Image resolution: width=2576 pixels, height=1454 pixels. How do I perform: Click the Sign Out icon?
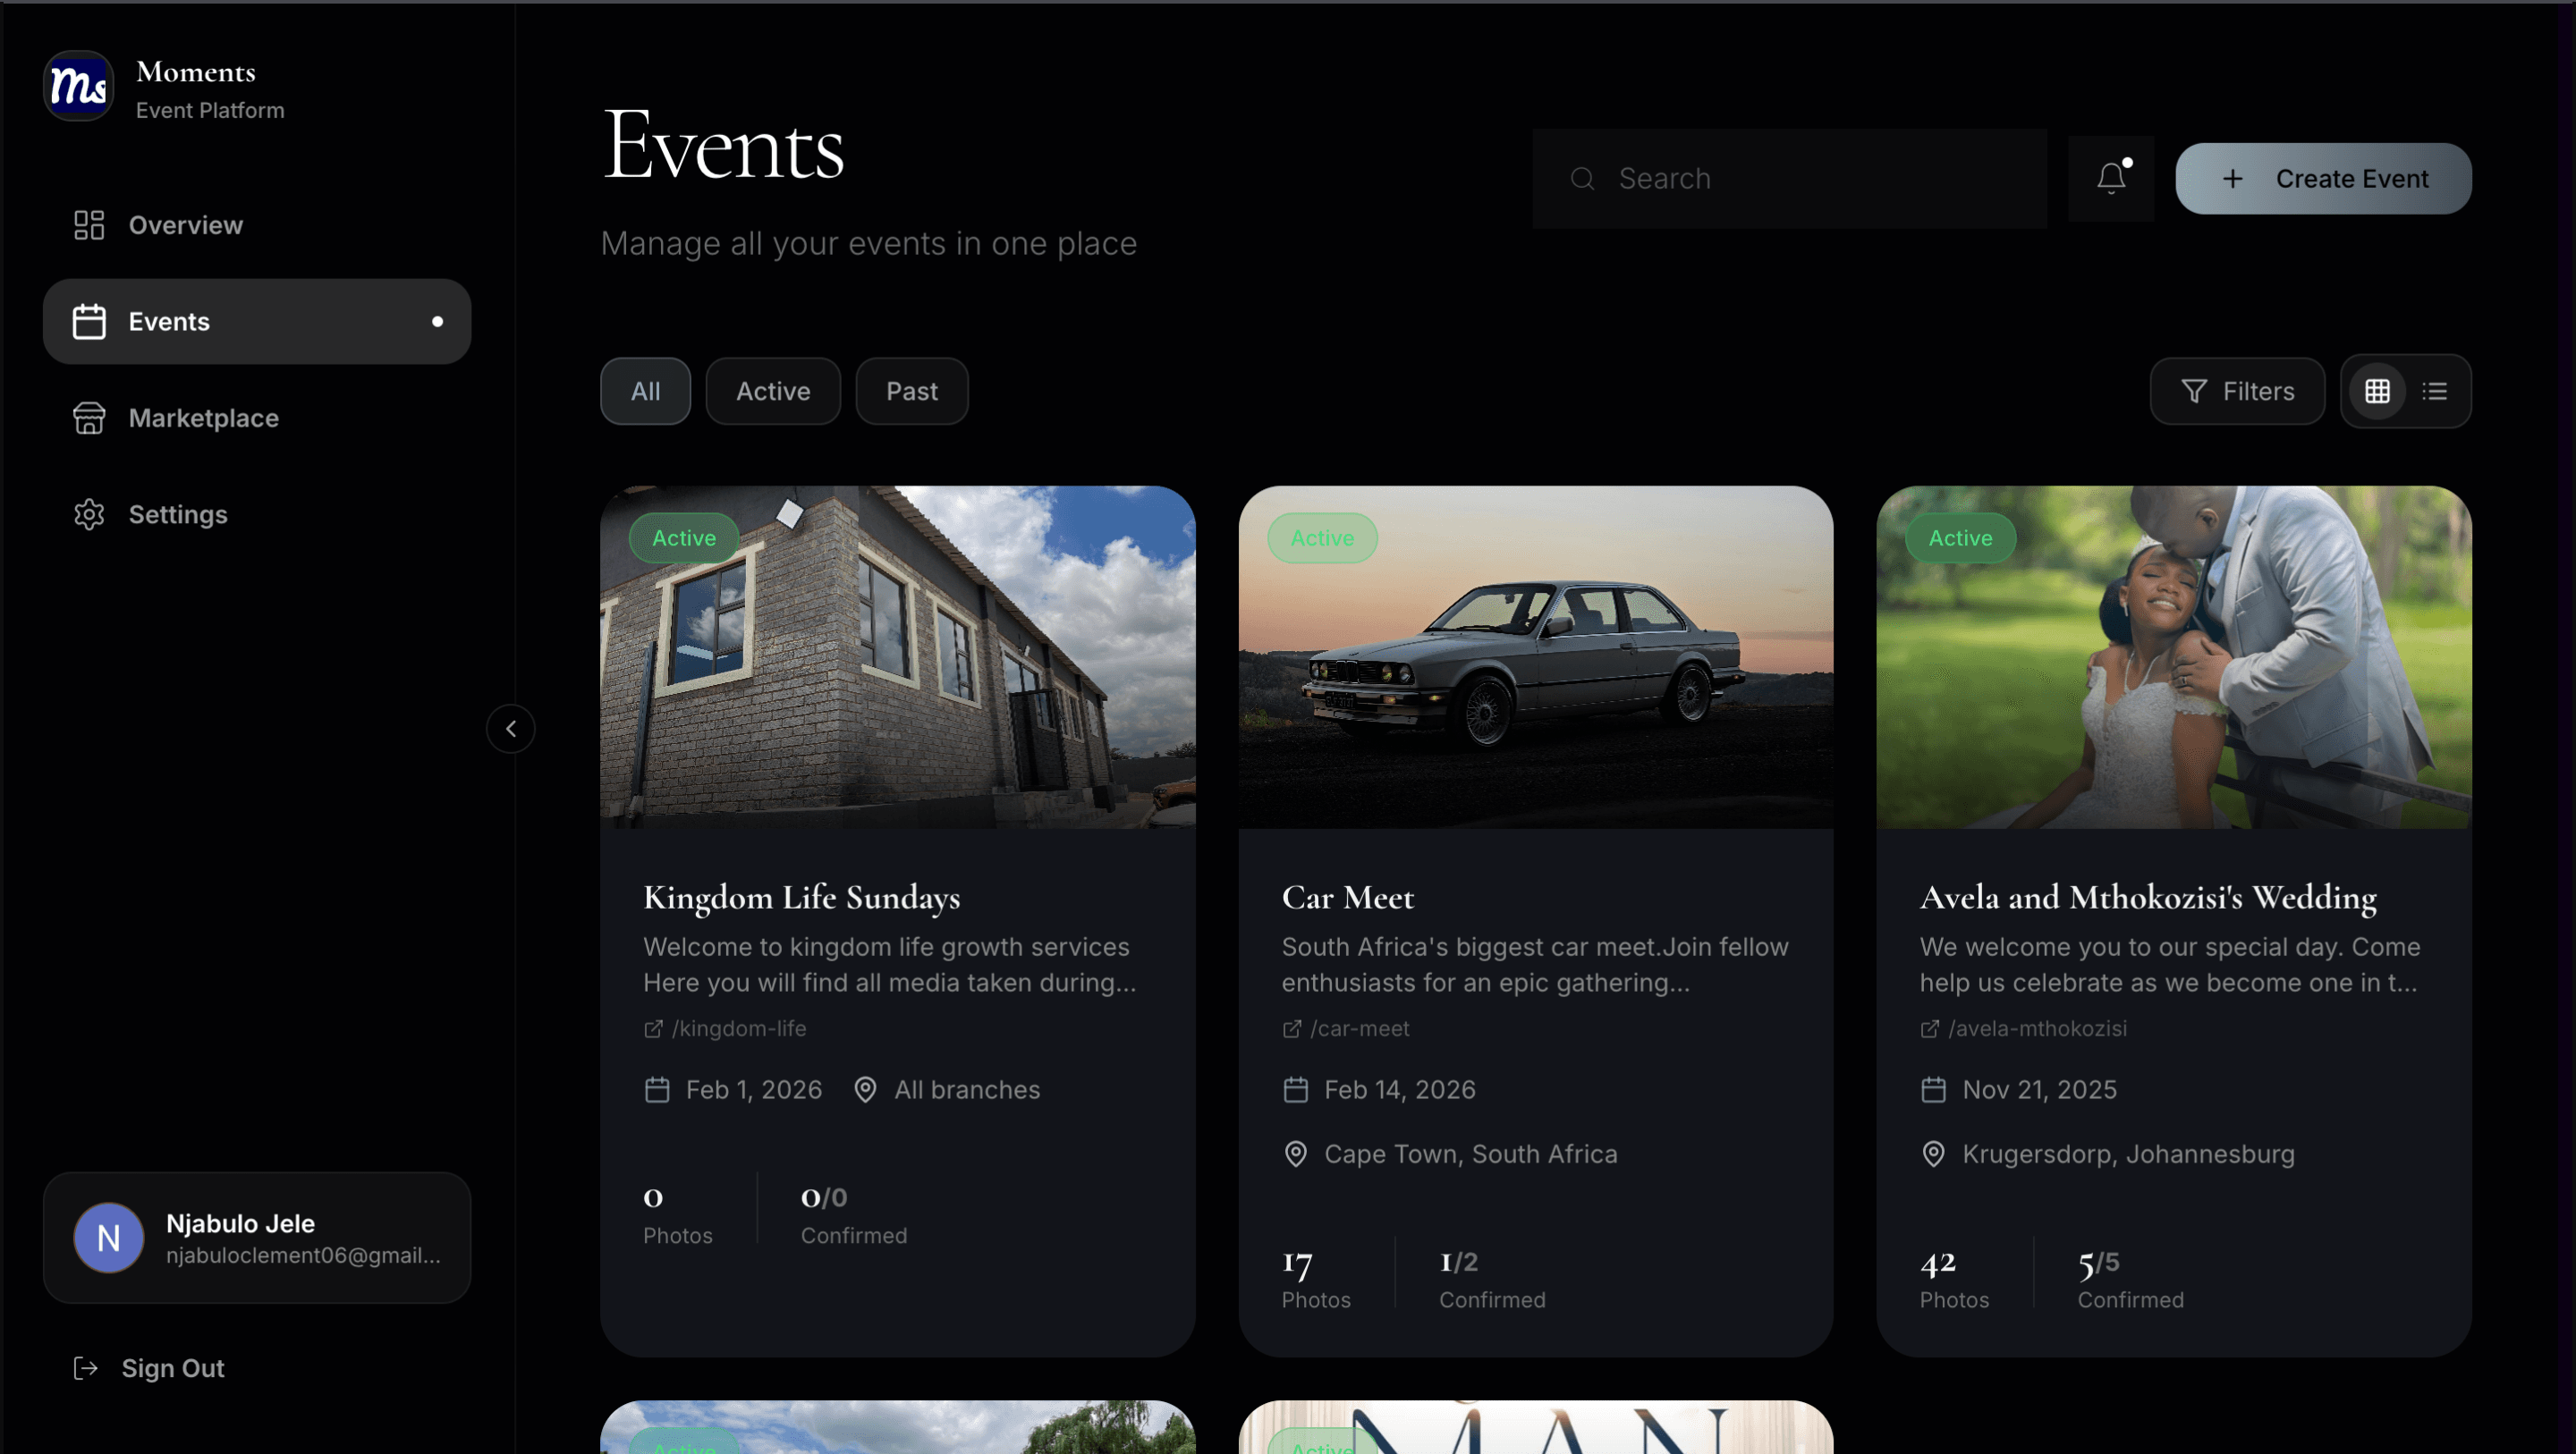coord(86,1368)
